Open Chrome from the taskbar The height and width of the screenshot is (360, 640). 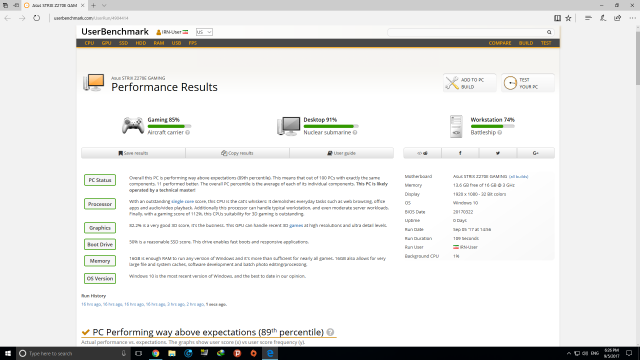pos(156,353)
